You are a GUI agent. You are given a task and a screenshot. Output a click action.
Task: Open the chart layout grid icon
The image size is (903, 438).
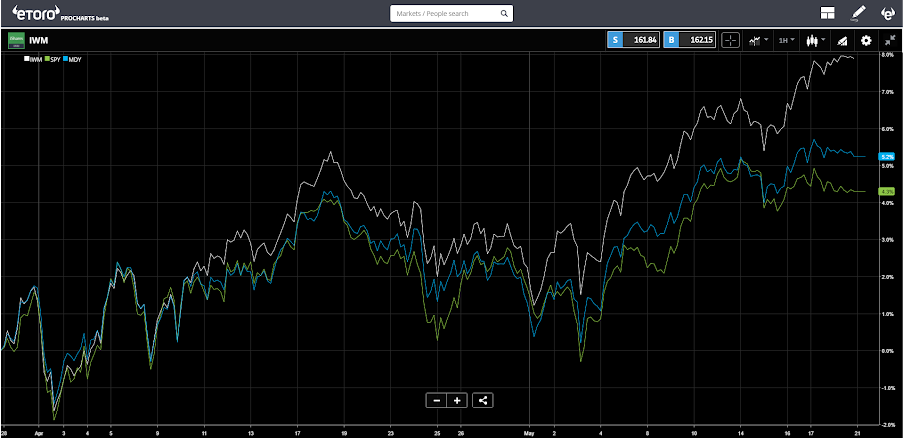(828, 13)
